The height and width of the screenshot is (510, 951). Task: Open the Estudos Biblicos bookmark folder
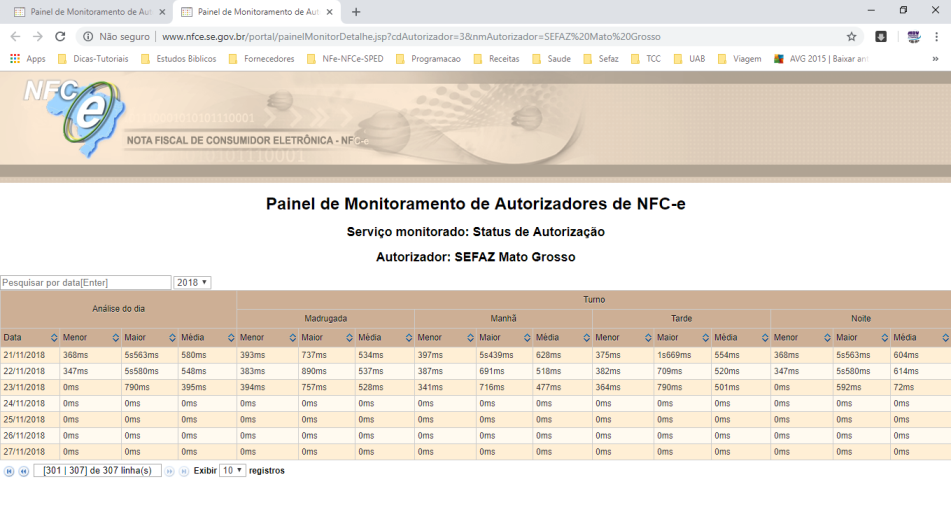click(179, 59)
